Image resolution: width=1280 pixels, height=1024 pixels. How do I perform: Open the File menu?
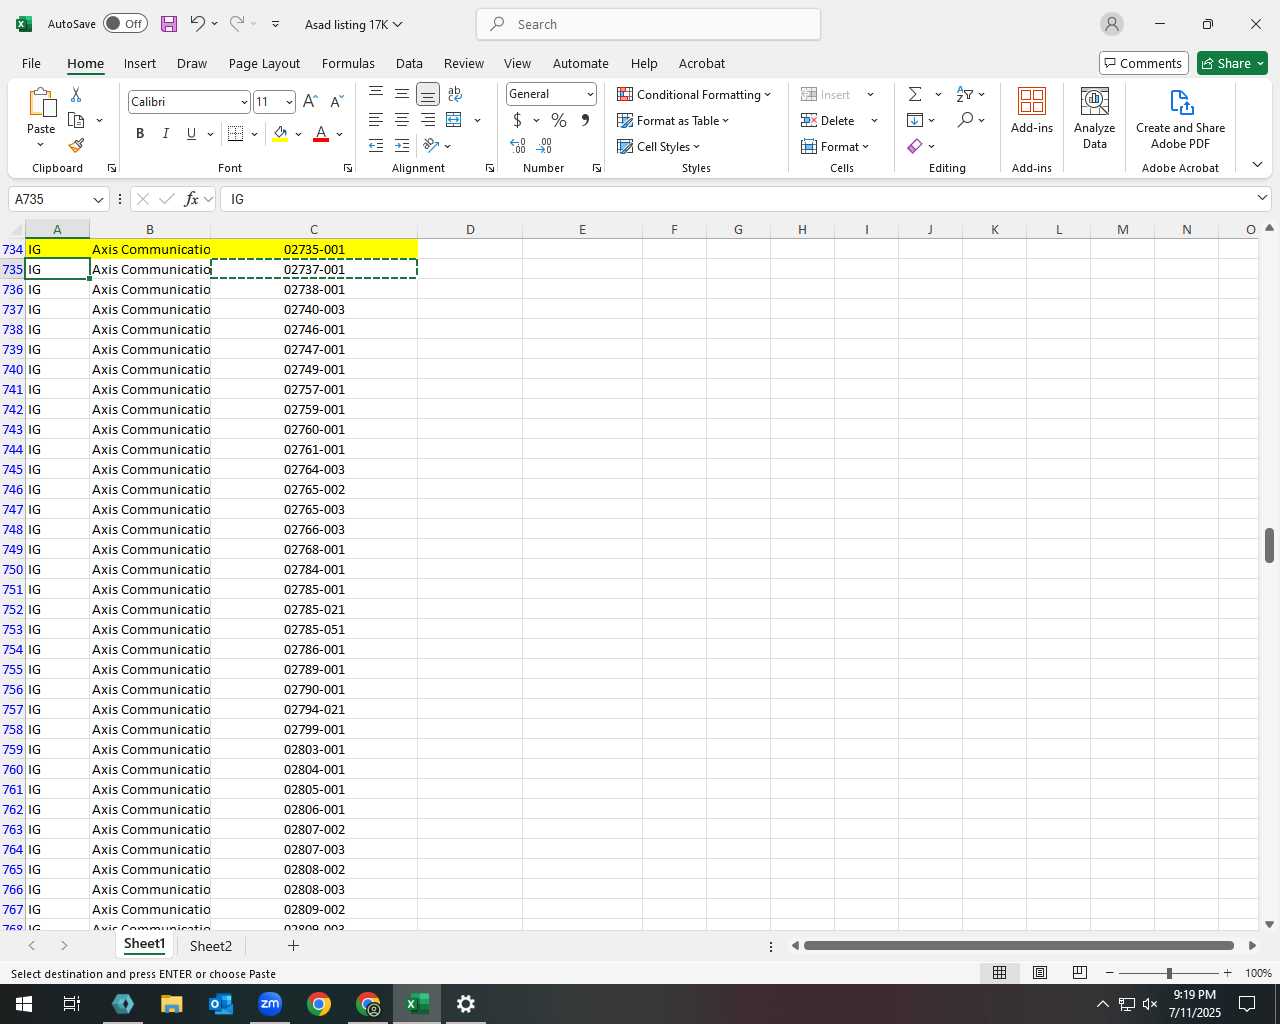[31, 63]
